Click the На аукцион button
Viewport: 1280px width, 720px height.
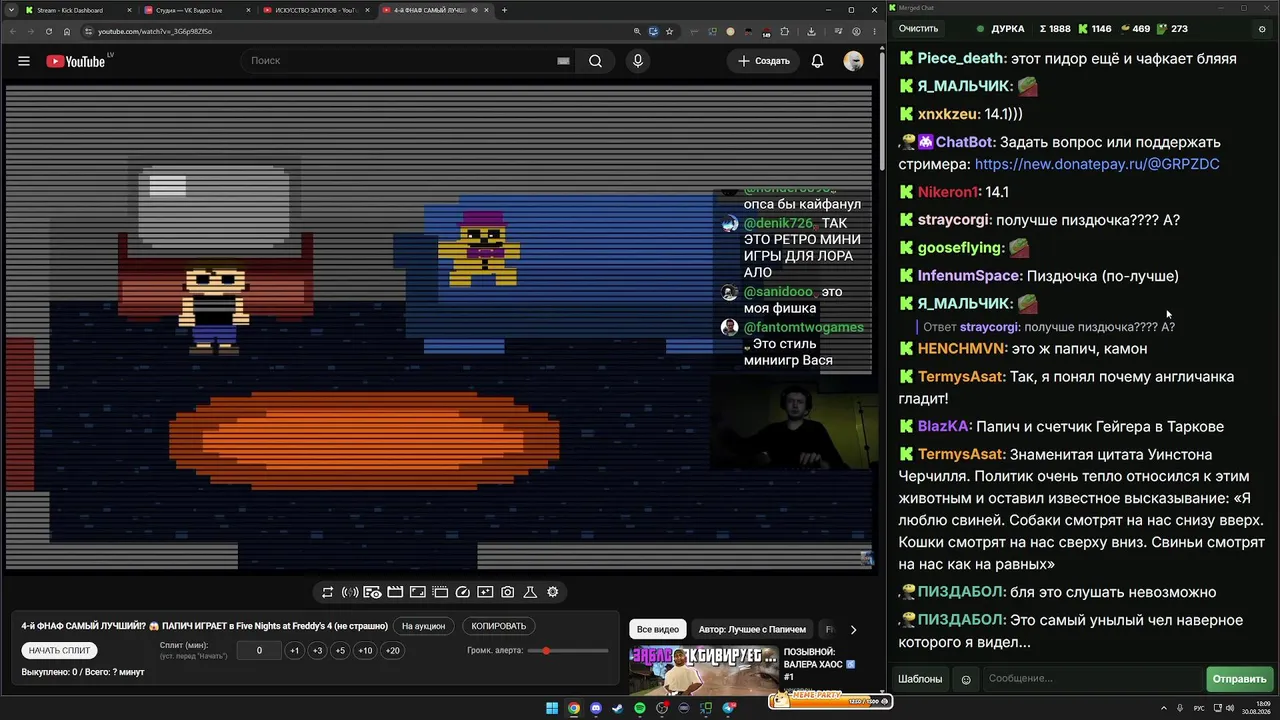click(423, 627)
